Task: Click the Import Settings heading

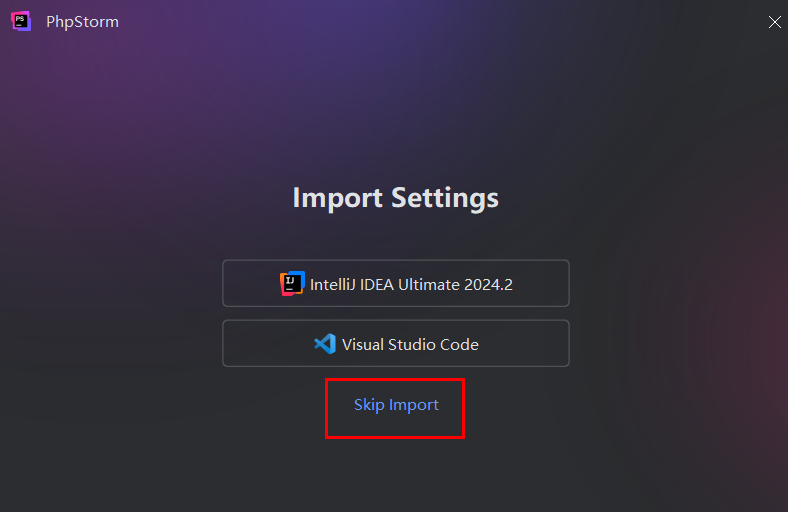Action: click(396, 197)
